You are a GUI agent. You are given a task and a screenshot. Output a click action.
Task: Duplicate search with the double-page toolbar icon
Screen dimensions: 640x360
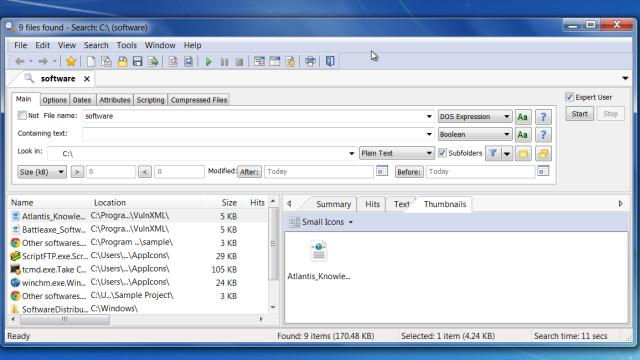(x=107, y=62)
